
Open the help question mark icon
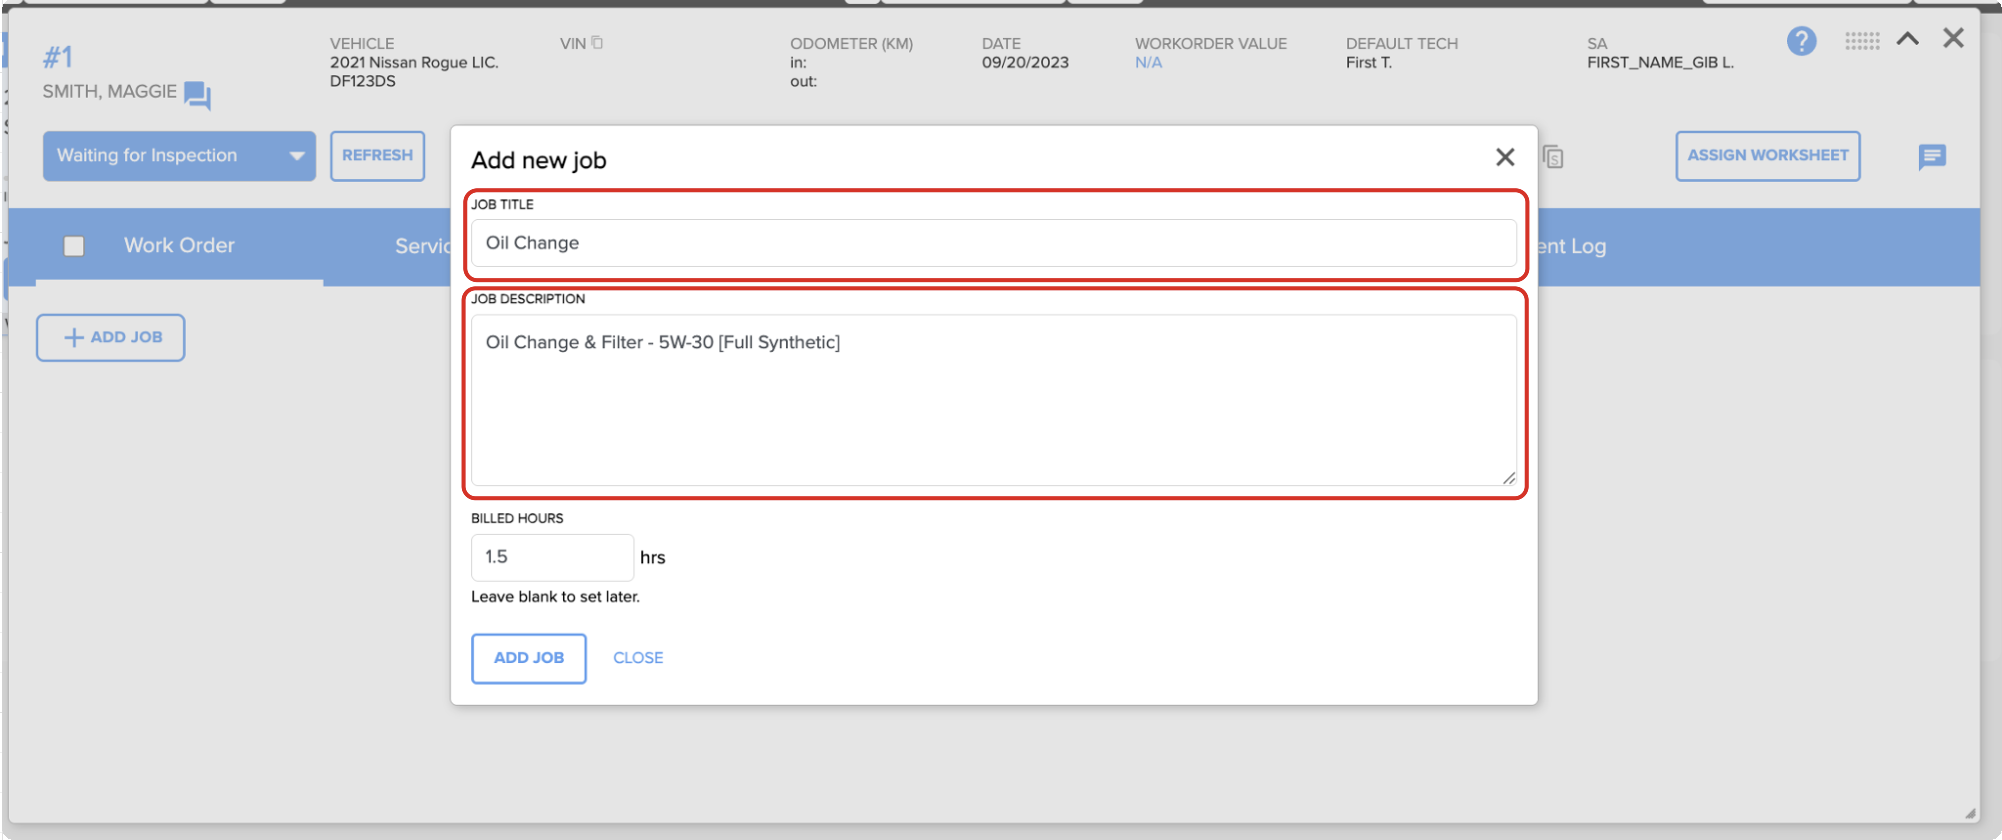click(x=1801, y=41)
